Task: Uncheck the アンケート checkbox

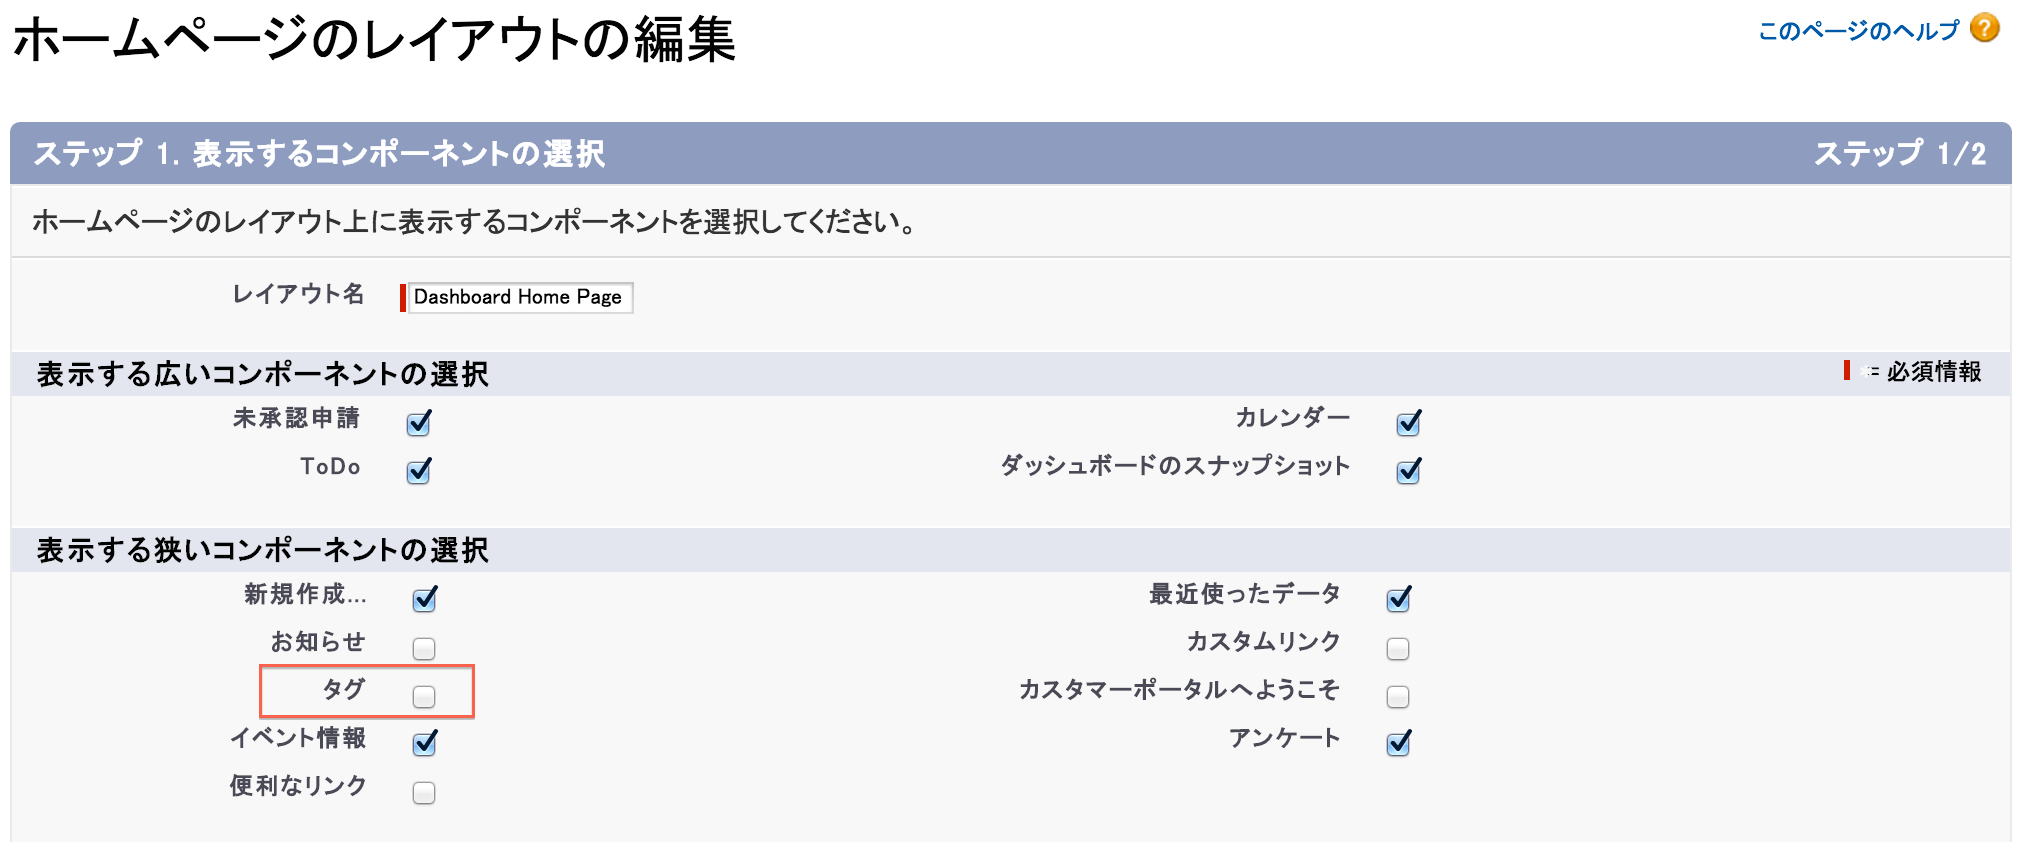Action: pyautogui.click(x=1399, y=743)
